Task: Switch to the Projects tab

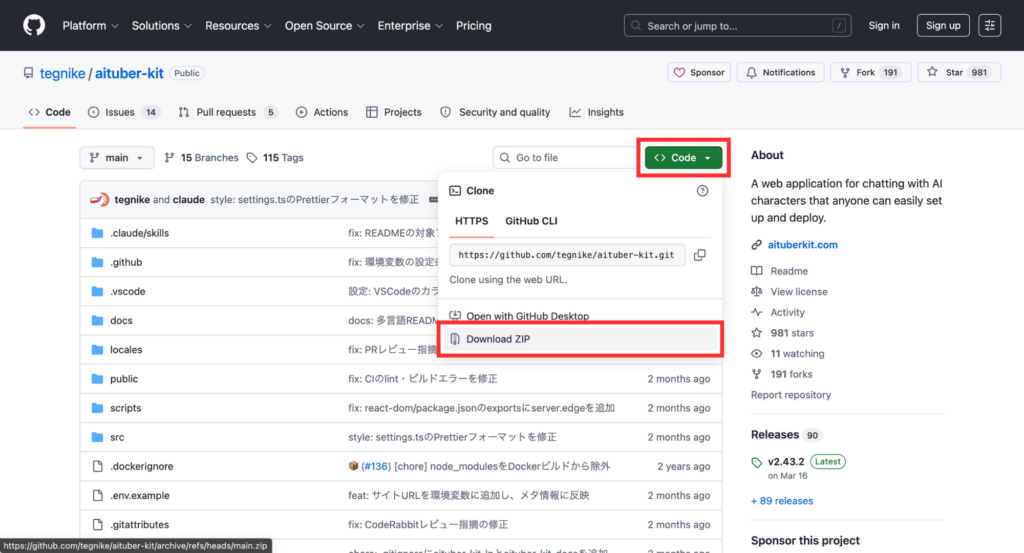Action: pyautogui.click(x=394, y=112)
